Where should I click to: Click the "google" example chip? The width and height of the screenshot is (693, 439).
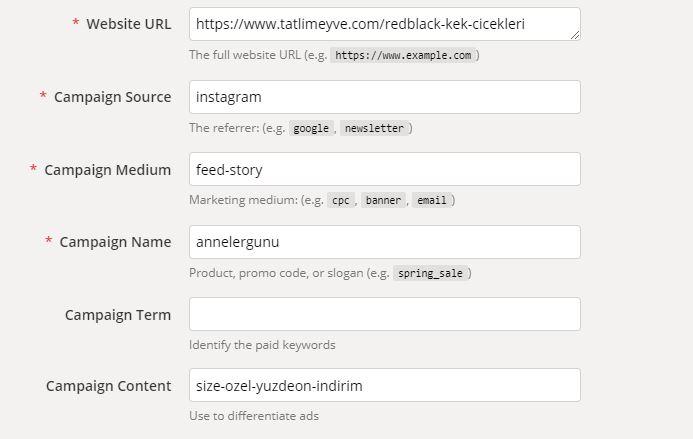click(x=311, y=128)
